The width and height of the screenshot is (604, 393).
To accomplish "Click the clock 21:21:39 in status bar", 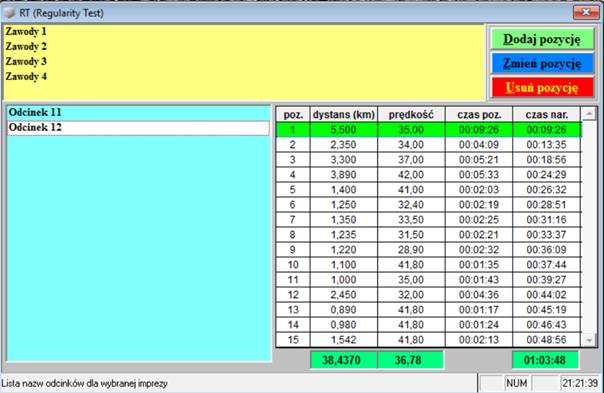I will pyautogui.click(x=580, y=383).
